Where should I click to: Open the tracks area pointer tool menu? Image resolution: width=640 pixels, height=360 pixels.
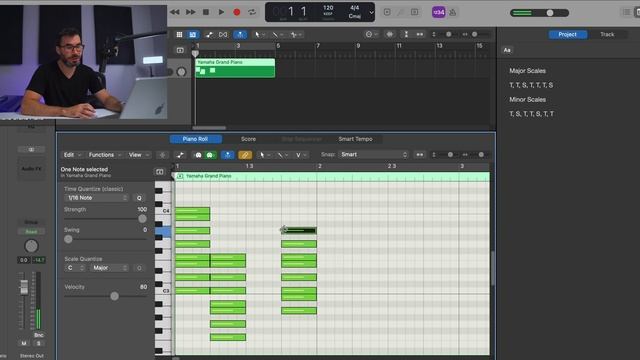(x=260, y=35)
